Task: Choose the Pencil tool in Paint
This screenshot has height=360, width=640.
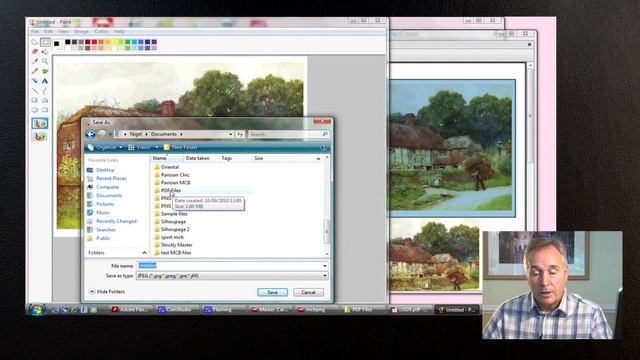Action: [x=35, y=71]
